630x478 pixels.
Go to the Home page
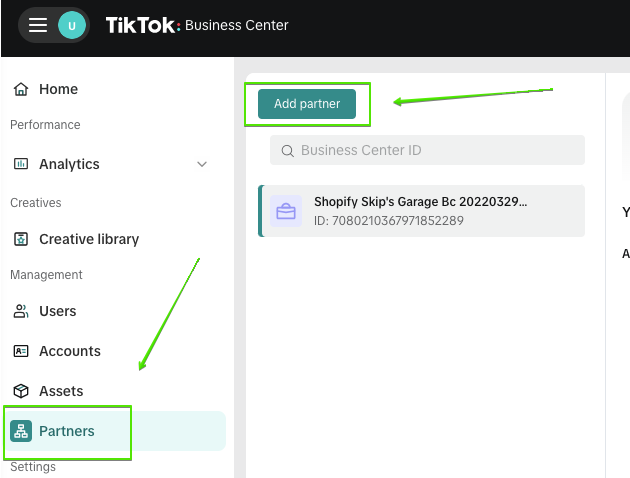tap(58, 89)
